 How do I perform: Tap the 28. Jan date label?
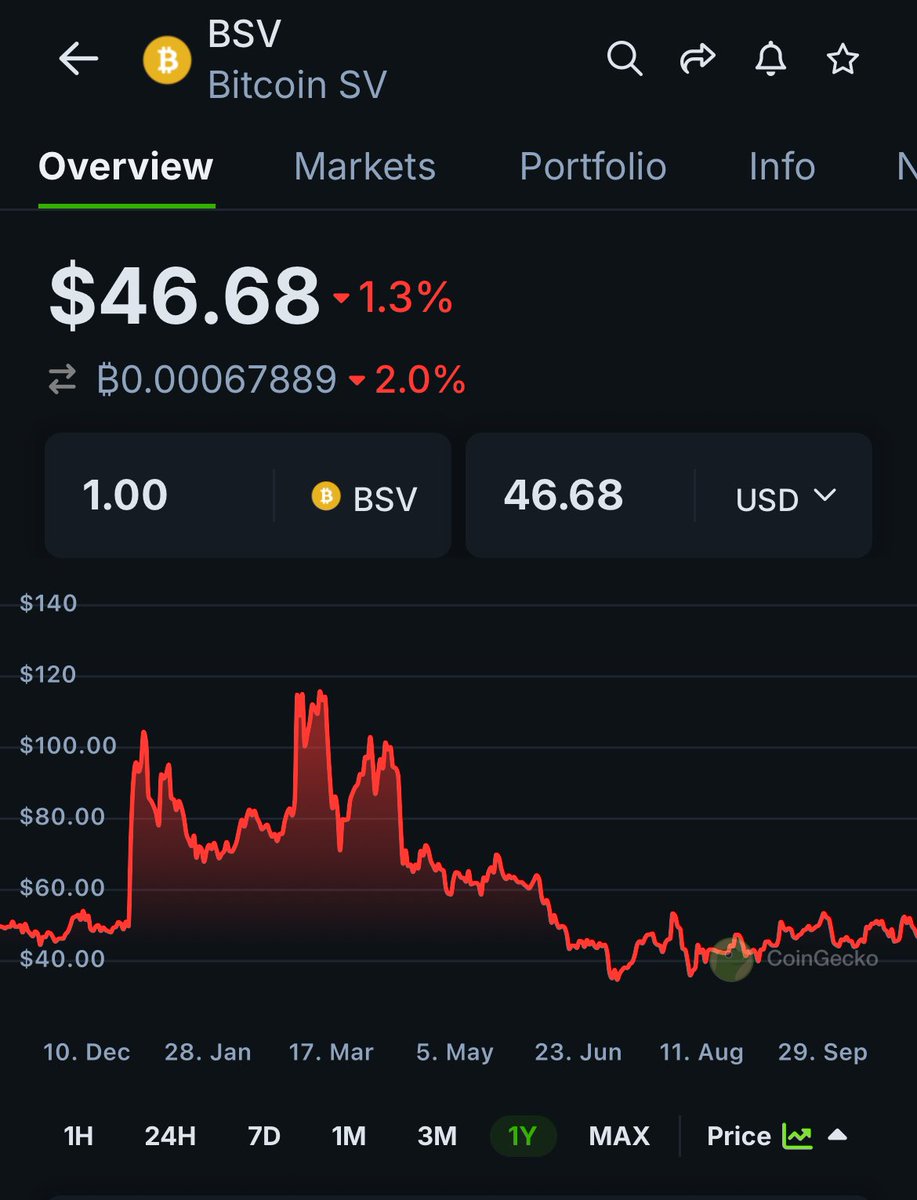tap(208, 1052)
